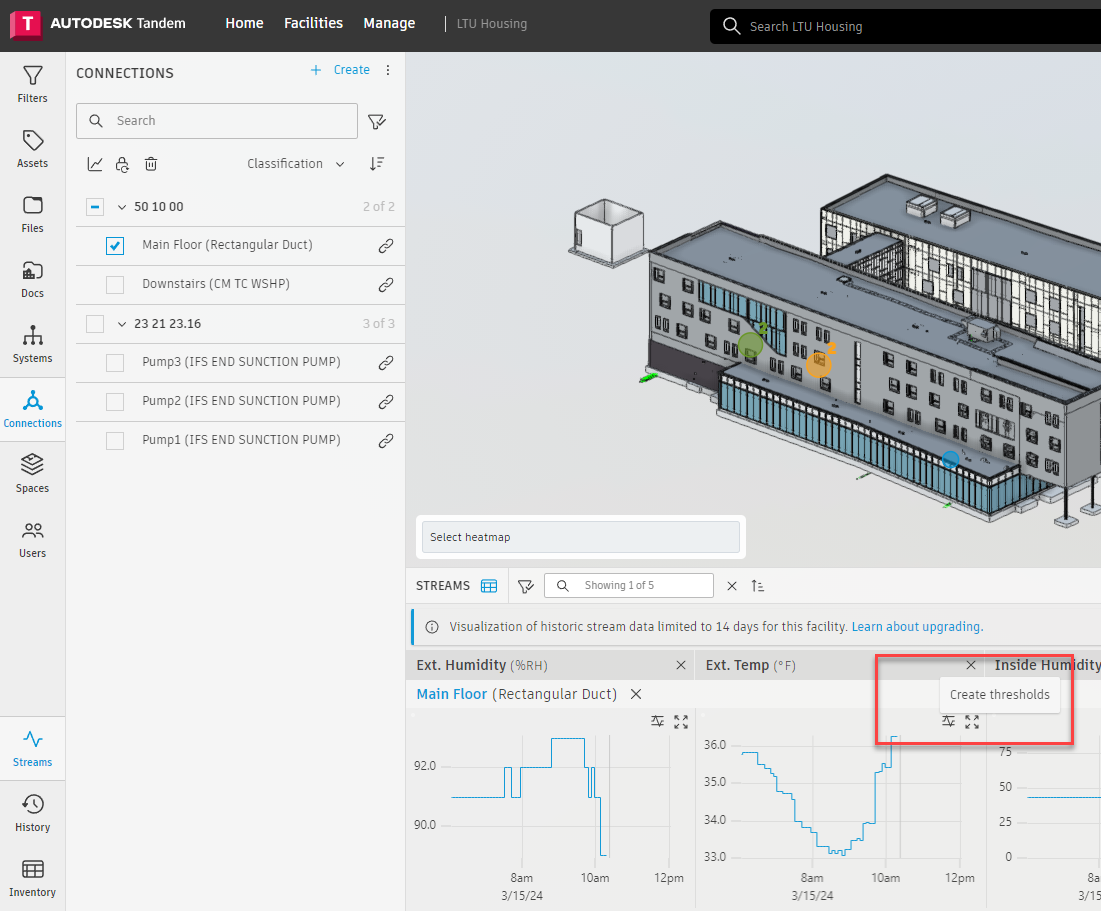
Task: Click the link icon for Pump2
Action: 385,402
